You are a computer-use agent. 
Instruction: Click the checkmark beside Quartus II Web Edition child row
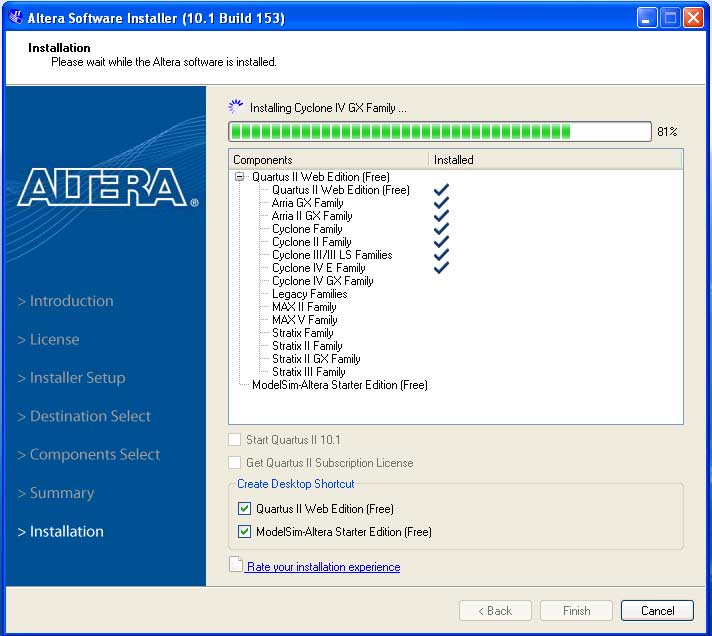tap(441, 190)
